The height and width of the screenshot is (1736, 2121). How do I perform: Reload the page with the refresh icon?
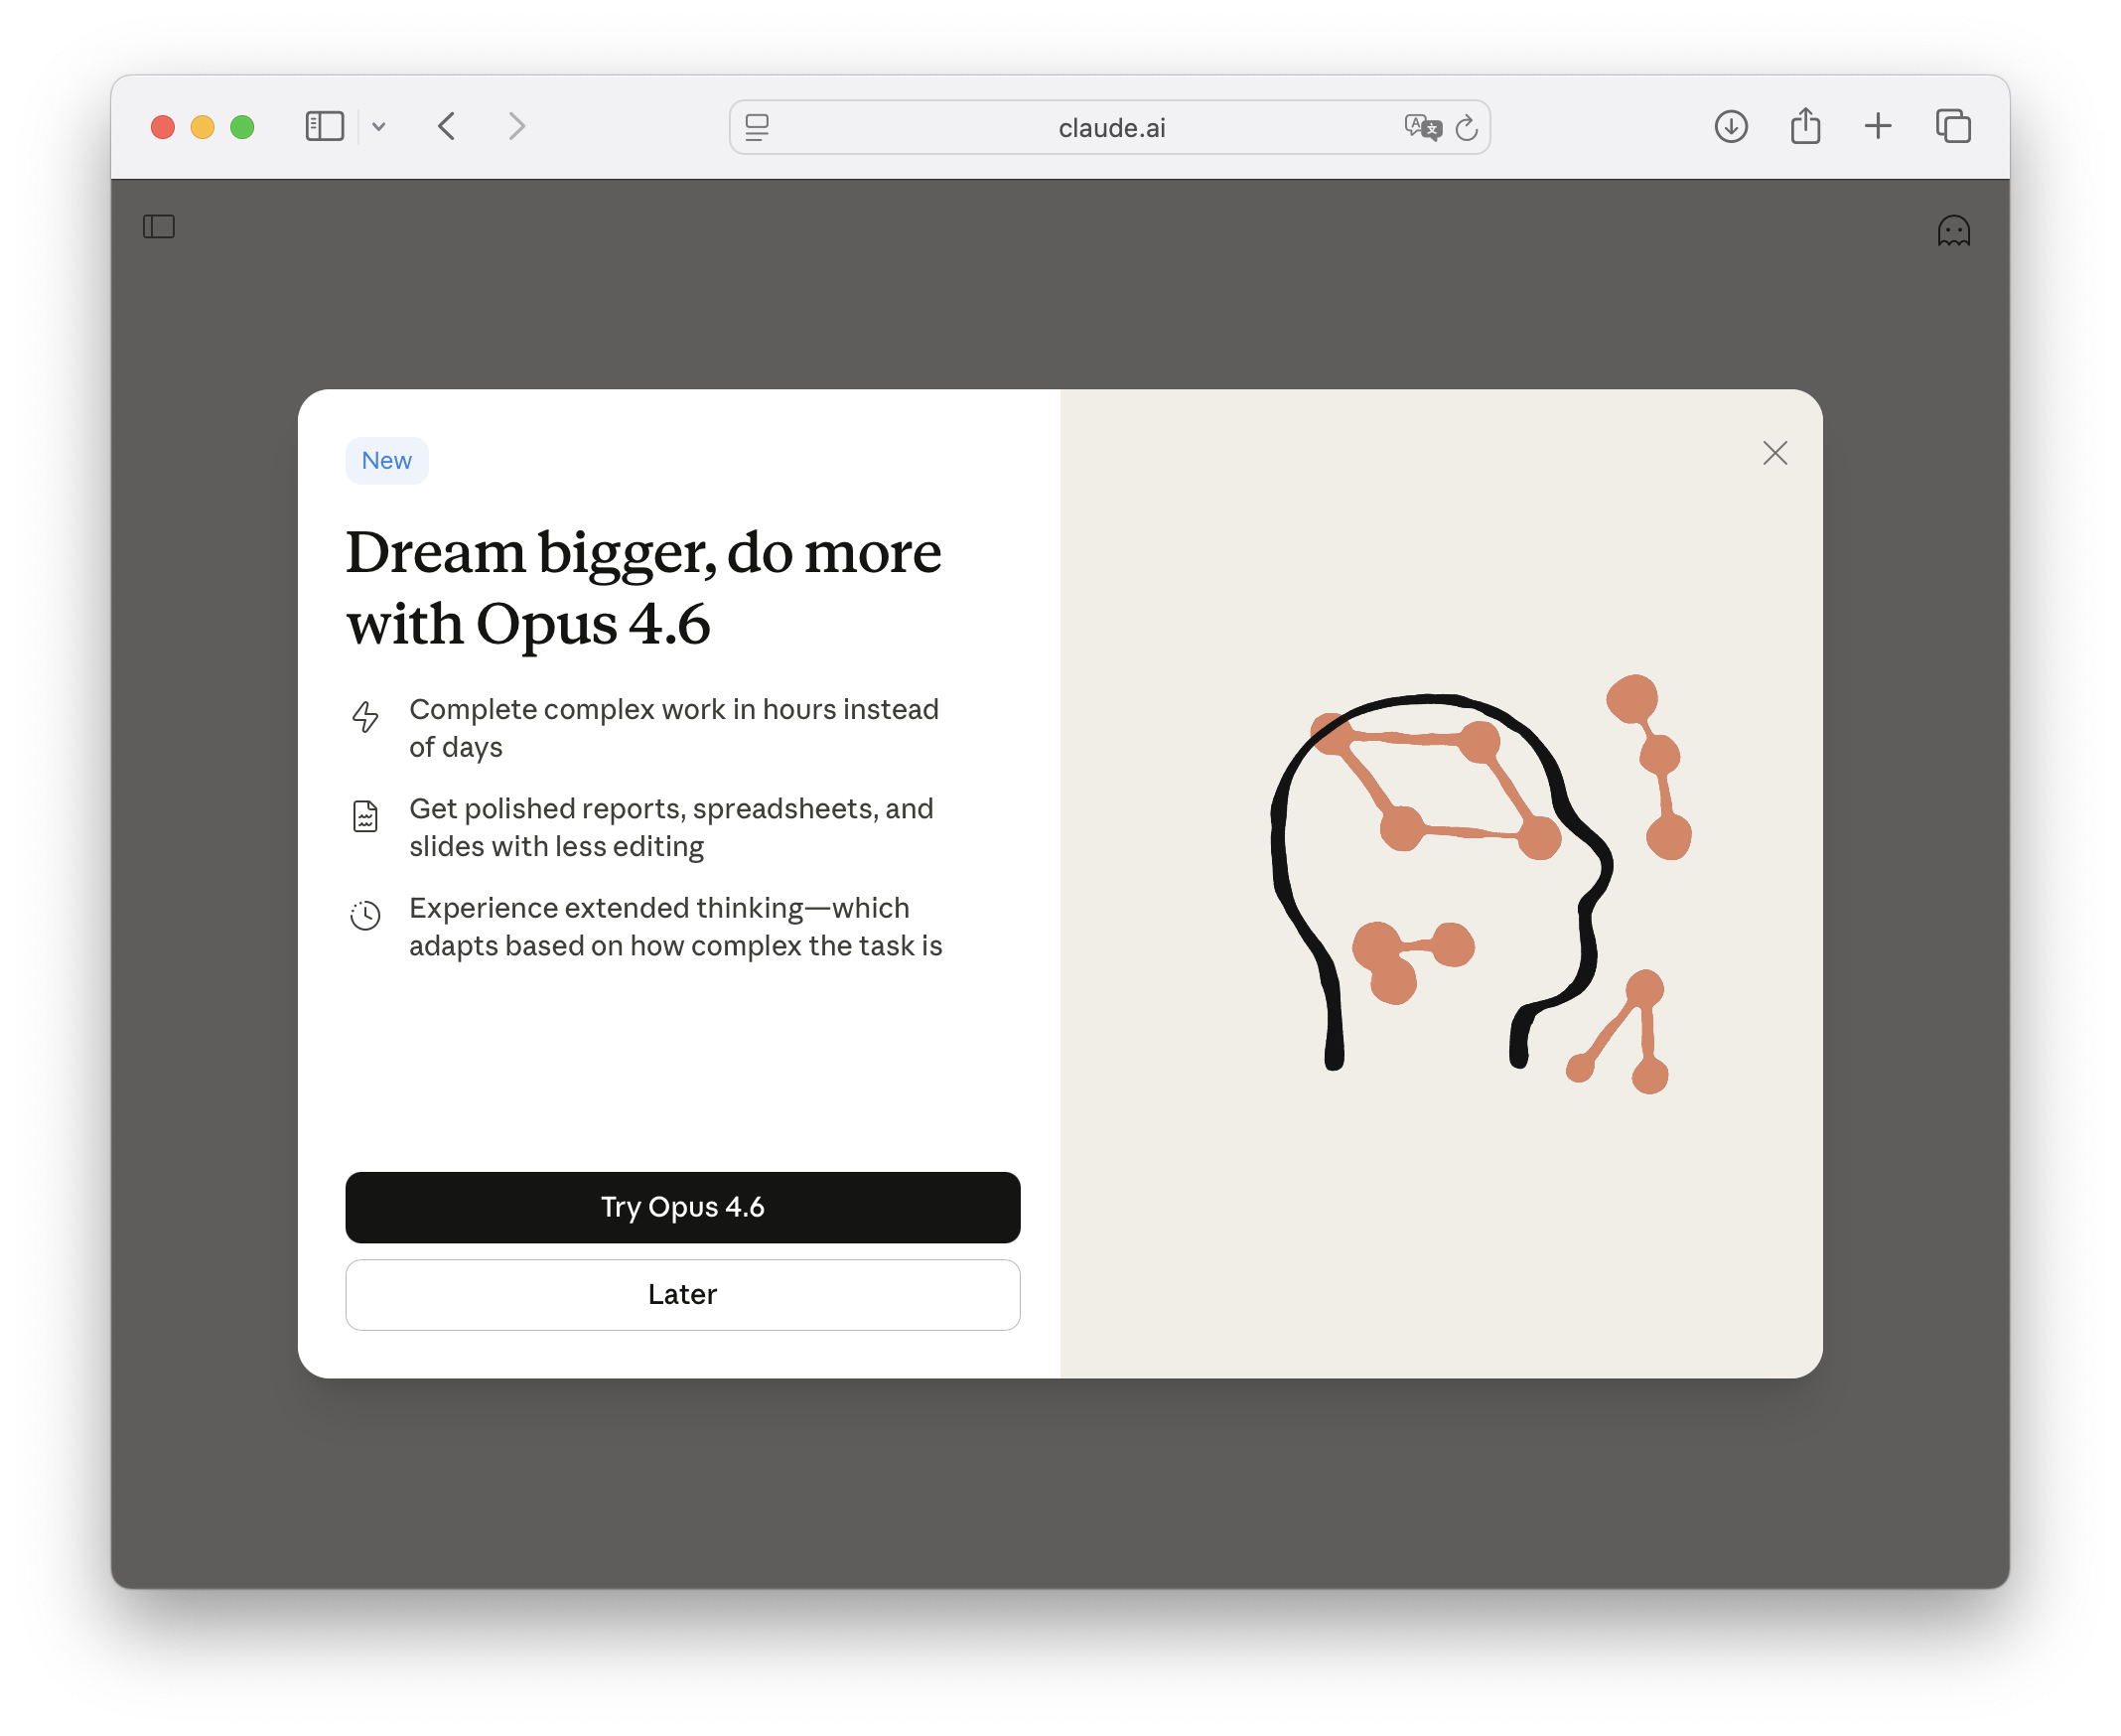pos(1466,128)
